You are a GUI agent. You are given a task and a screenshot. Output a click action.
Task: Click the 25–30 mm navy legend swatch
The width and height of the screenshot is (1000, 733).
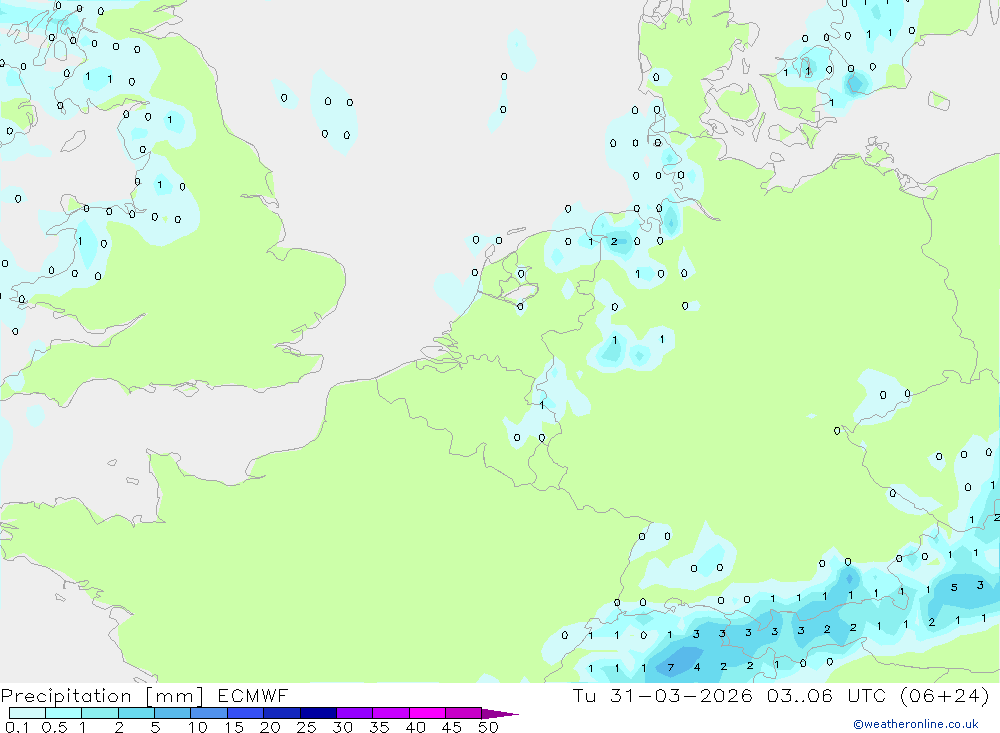318,713
